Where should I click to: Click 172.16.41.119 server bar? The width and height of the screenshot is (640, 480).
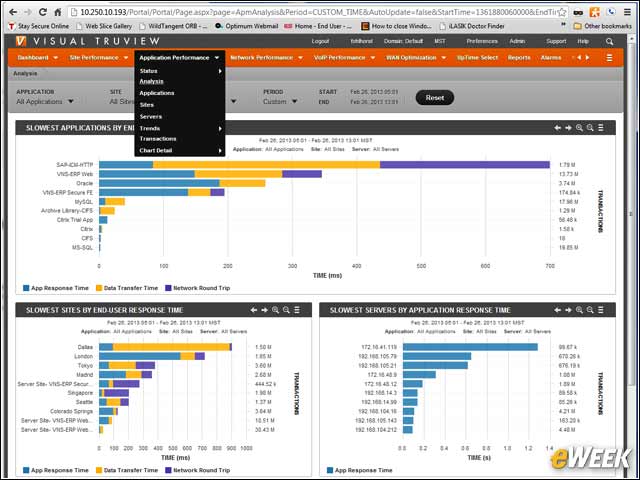(470, 347)
